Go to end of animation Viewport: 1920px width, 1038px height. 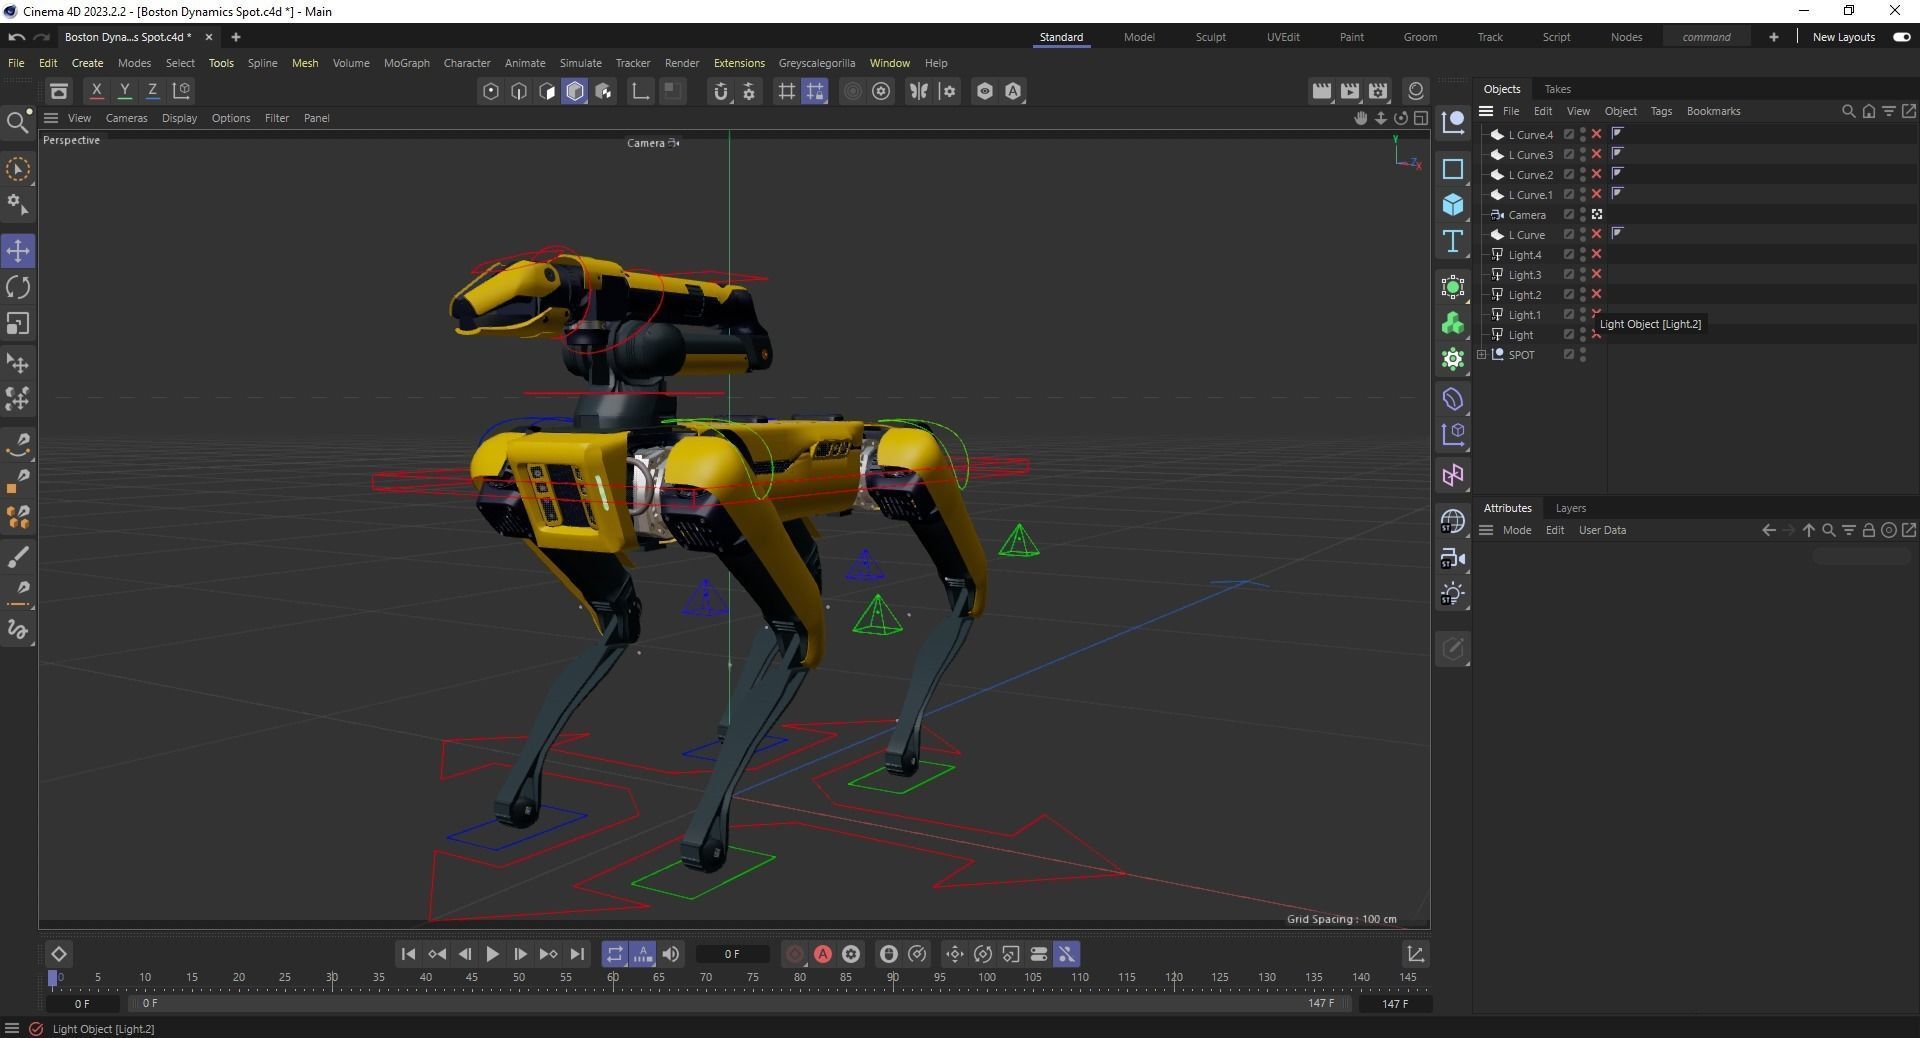[x=577, y=954]
